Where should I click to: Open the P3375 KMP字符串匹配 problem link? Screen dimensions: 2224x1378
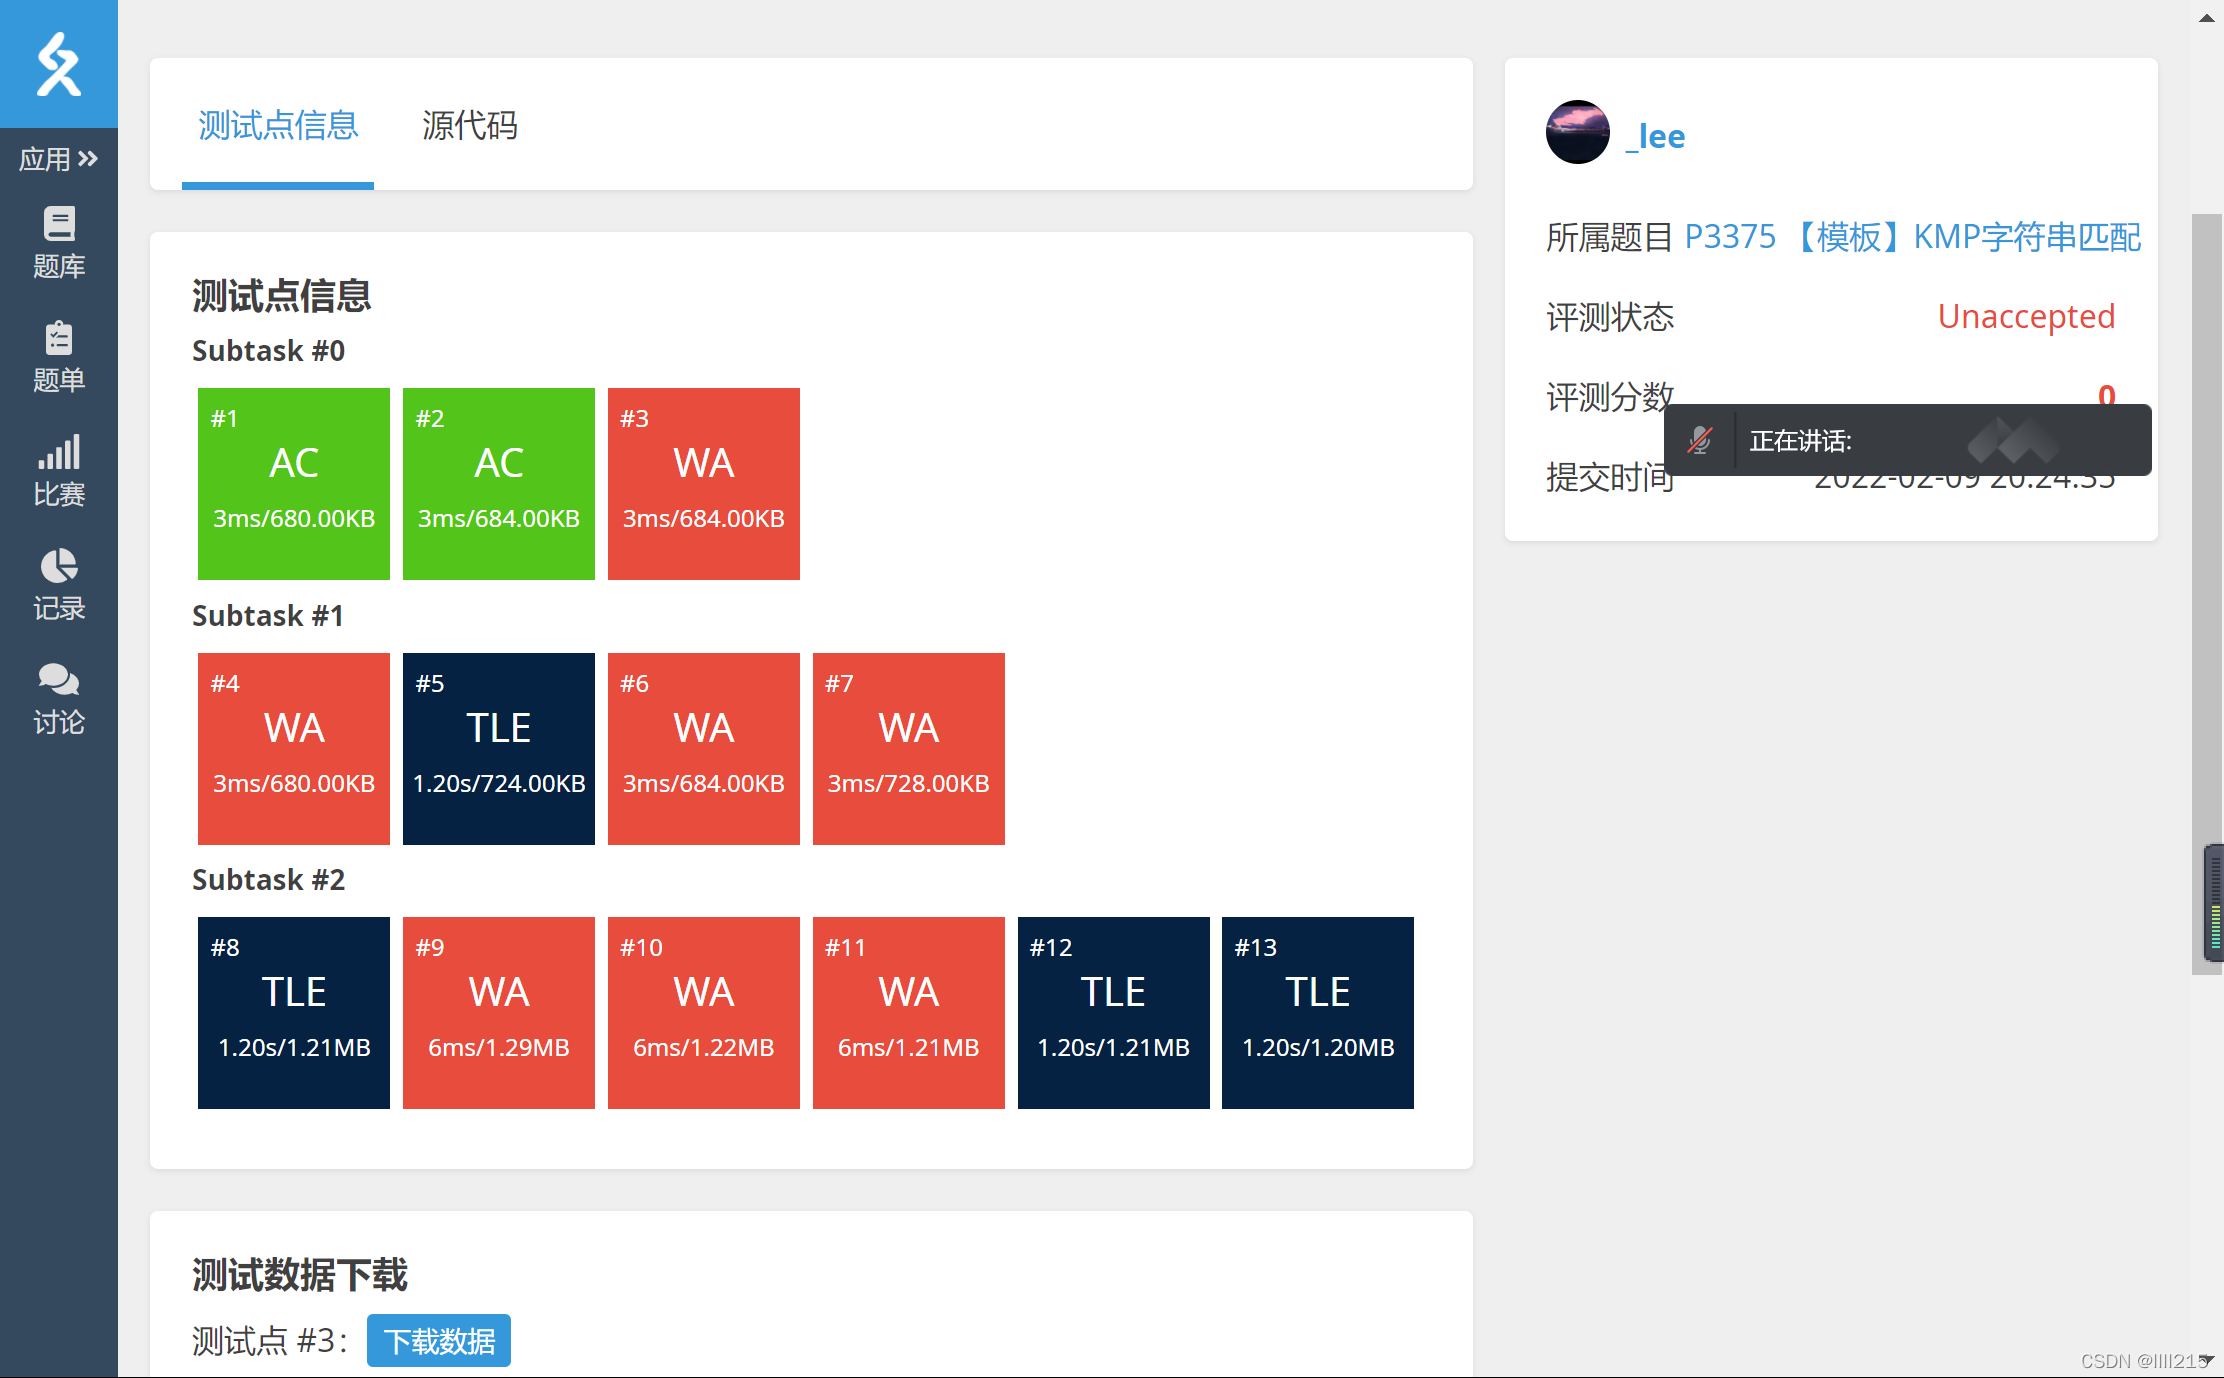click(x=1912, y=237)
